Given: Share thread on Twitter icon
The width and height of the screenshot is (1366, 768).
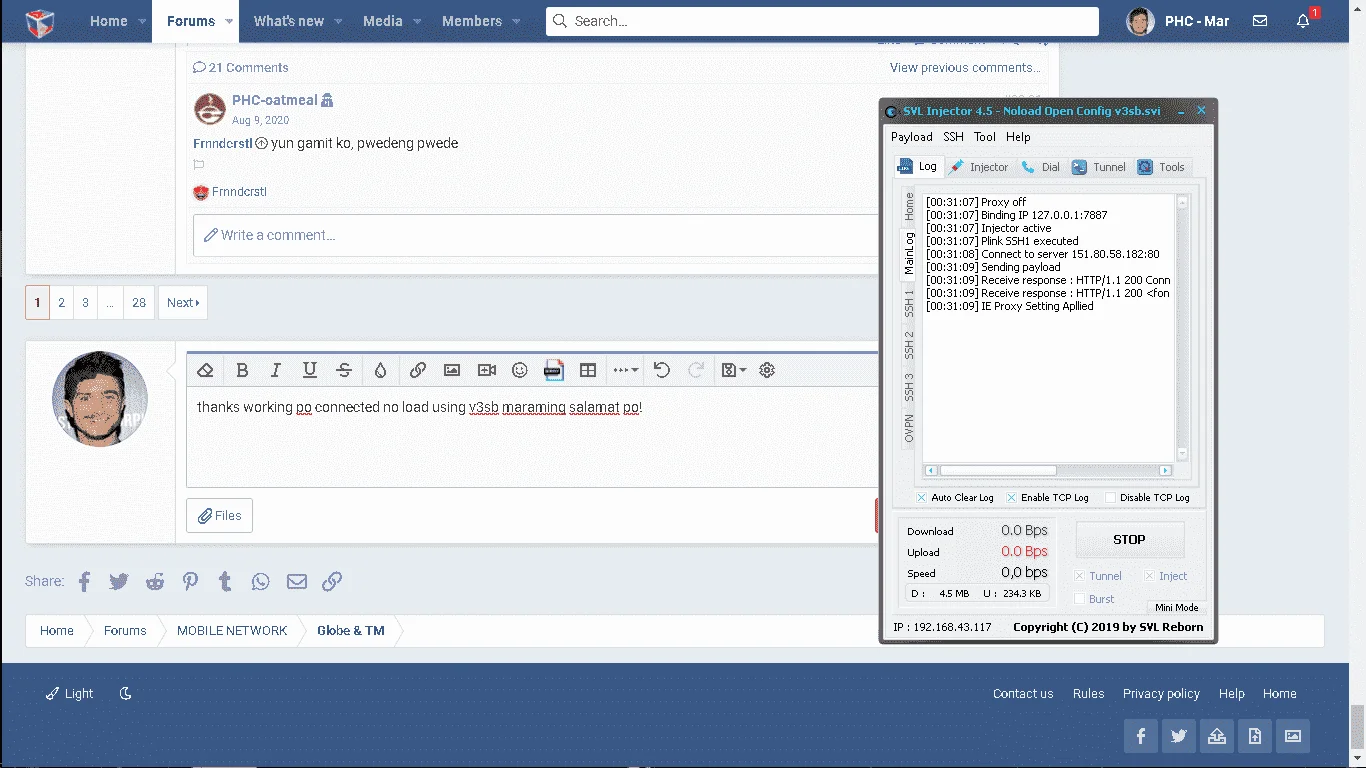Looking at the screenshot, I should pos(119,581).
